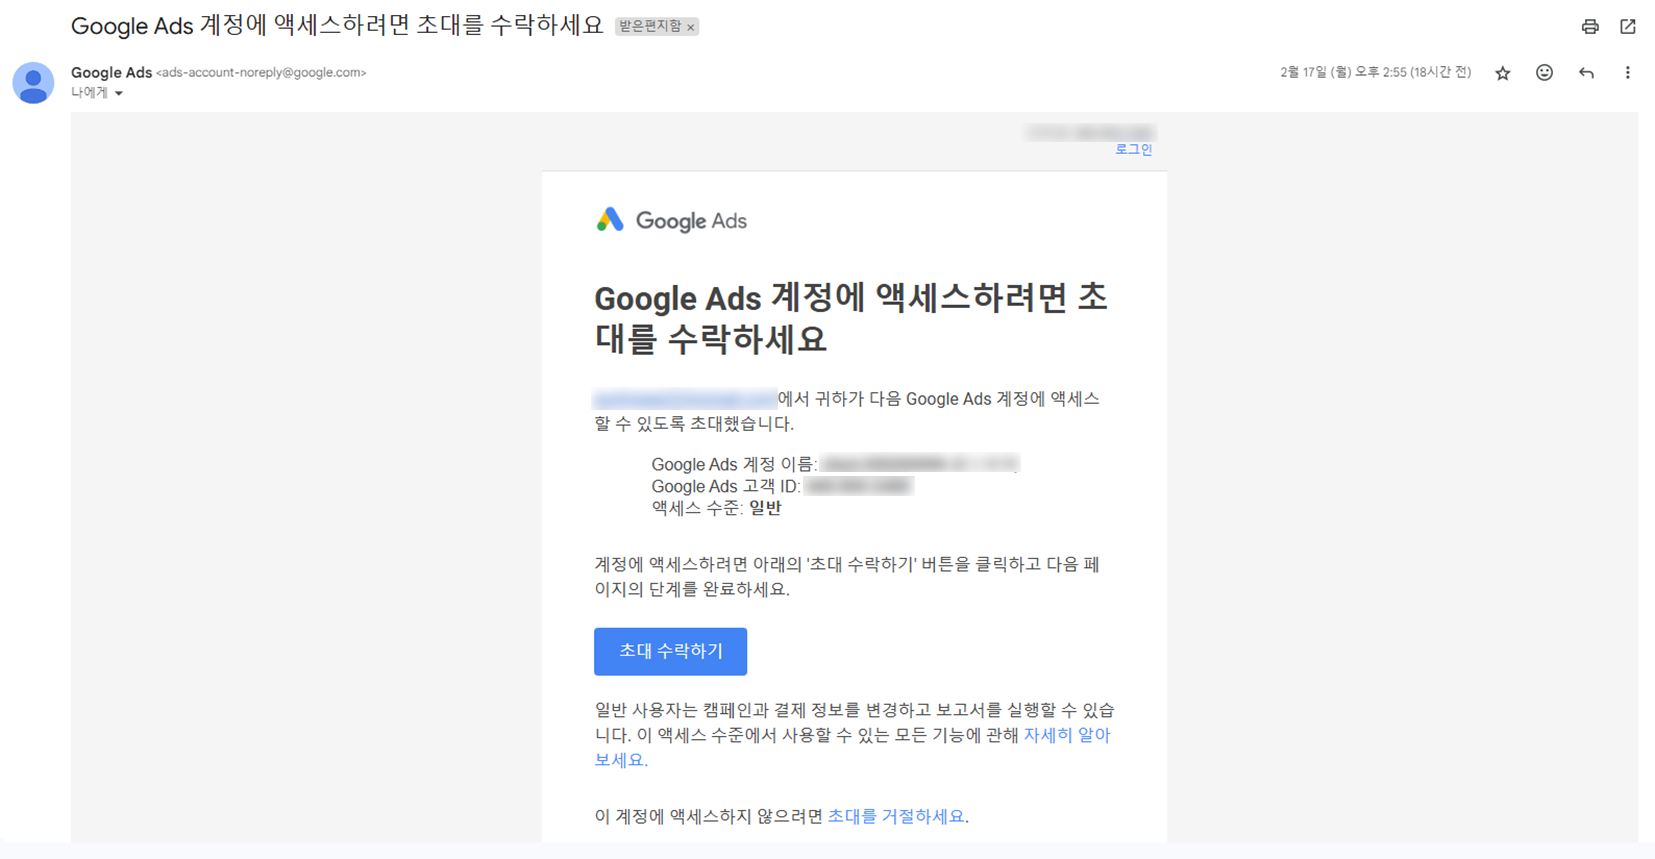The width and height of the screenshot is (1655, 859).
Task: Open more options three-dot menu
Action: point(1628,73)
